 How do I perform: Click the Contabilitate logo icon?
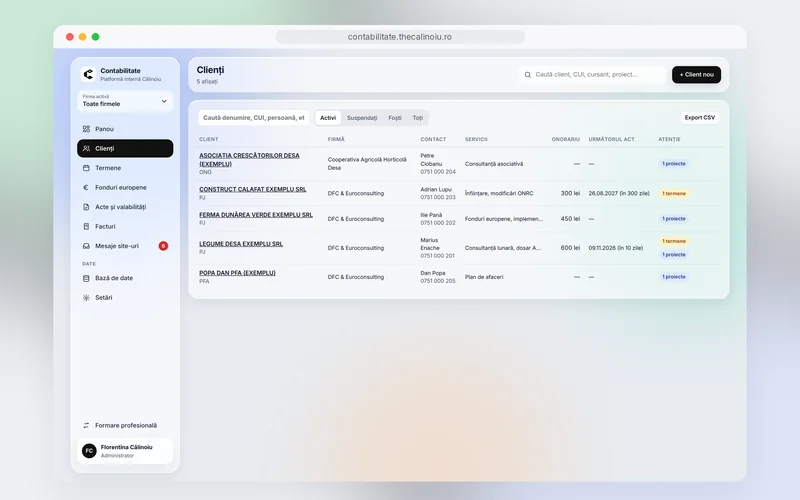[88, 74]
